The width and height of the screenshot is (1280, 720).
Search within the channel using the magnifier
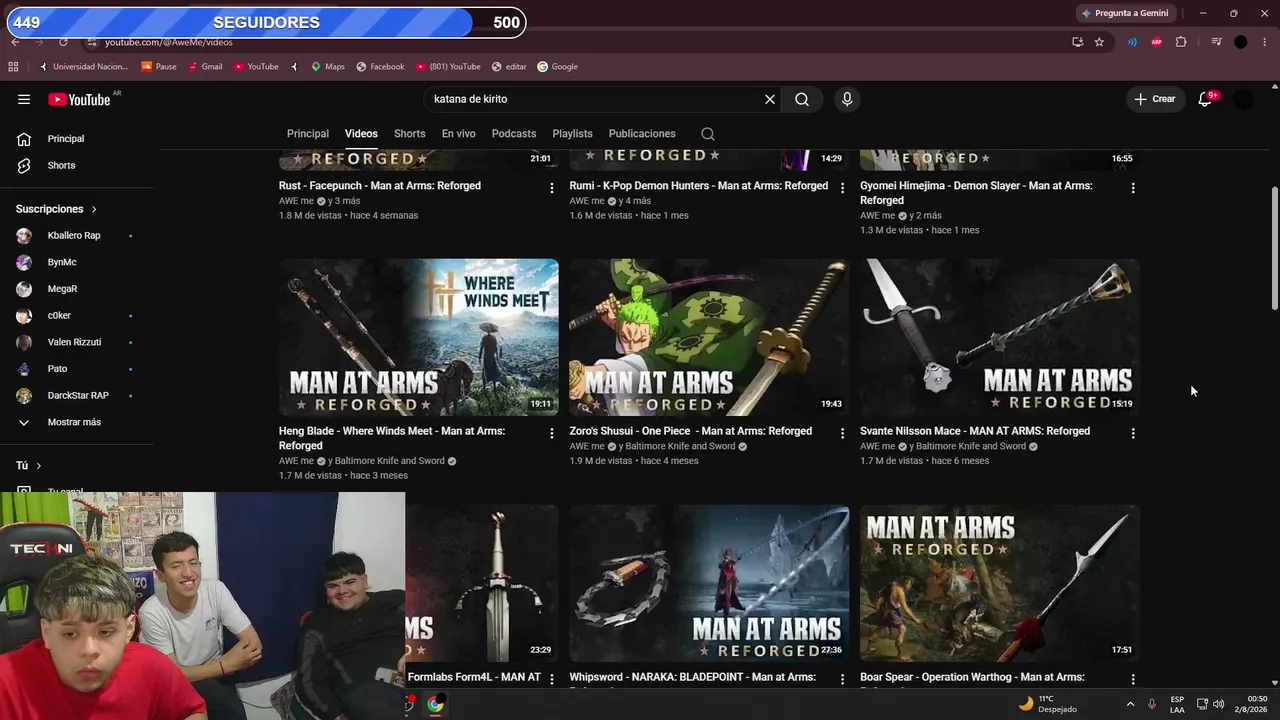click(x=708, y=134)
